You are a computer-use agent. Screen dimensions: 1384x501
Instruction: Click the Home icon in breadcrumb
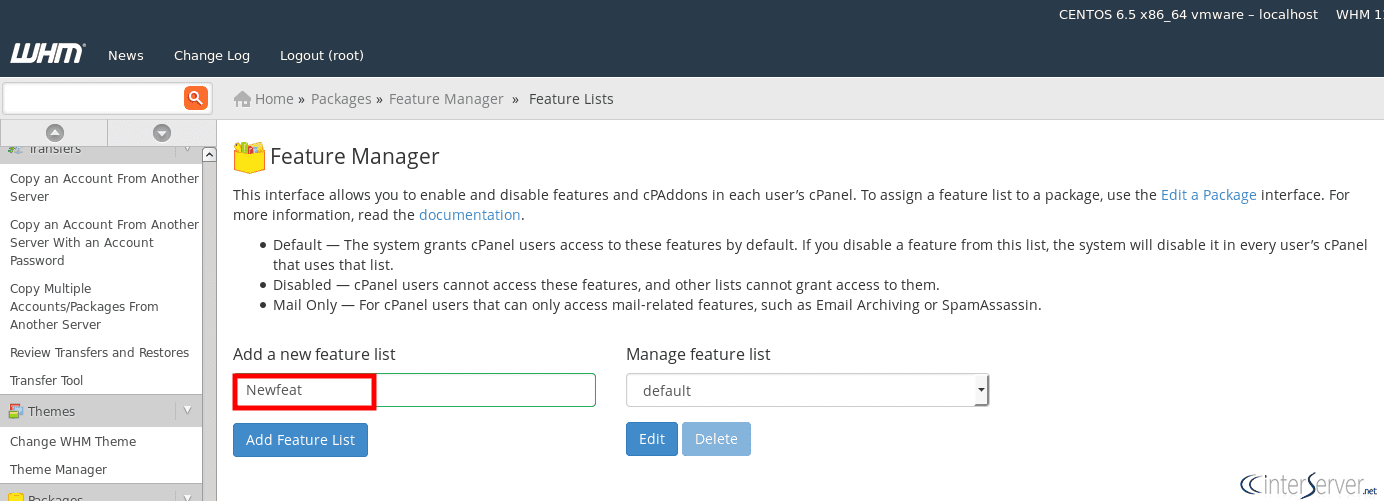point(242,99)
